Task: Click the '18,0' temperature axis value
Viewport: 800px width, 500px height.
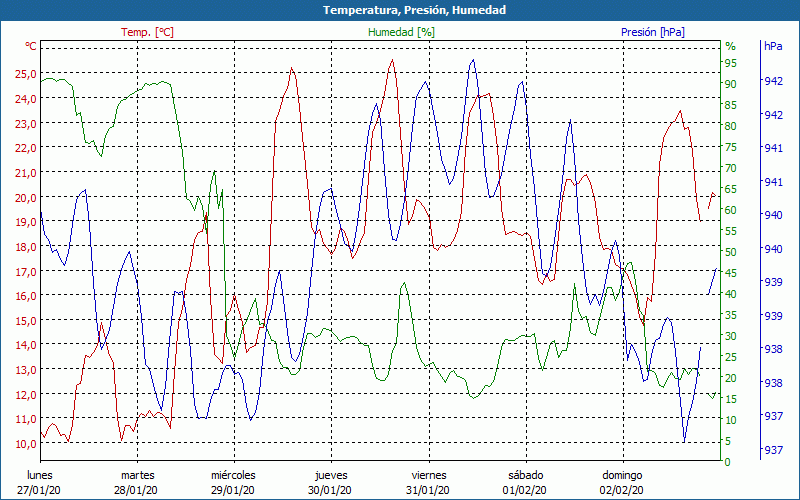Action: (x=26, y=246)
